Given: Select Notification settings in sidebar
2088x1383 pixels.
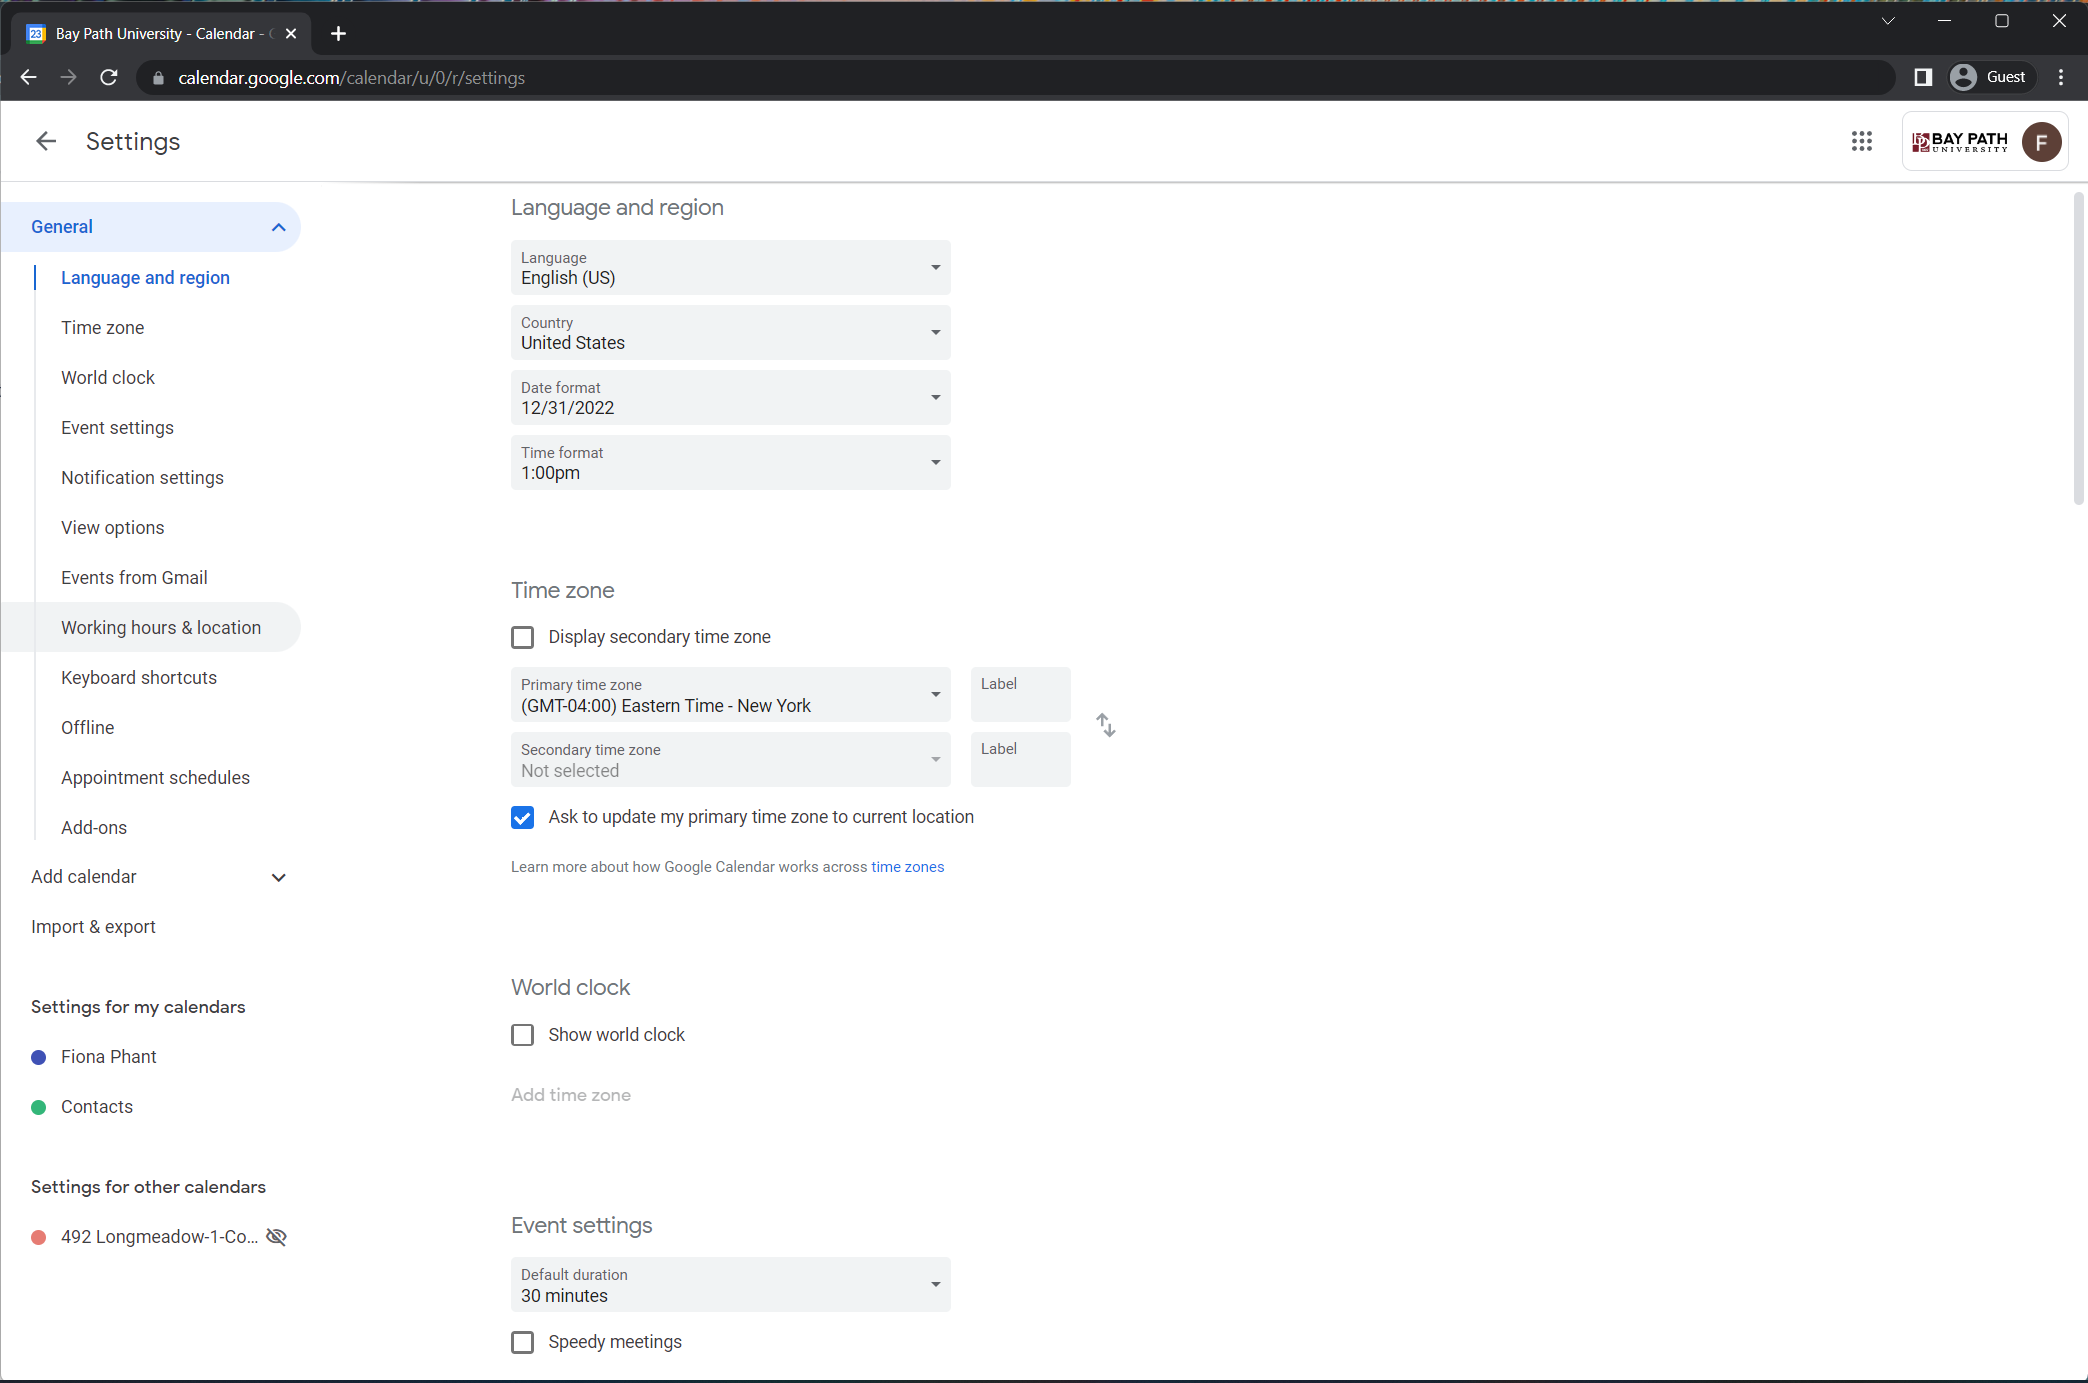Looking at the screenshot, I should click(142, 478).
